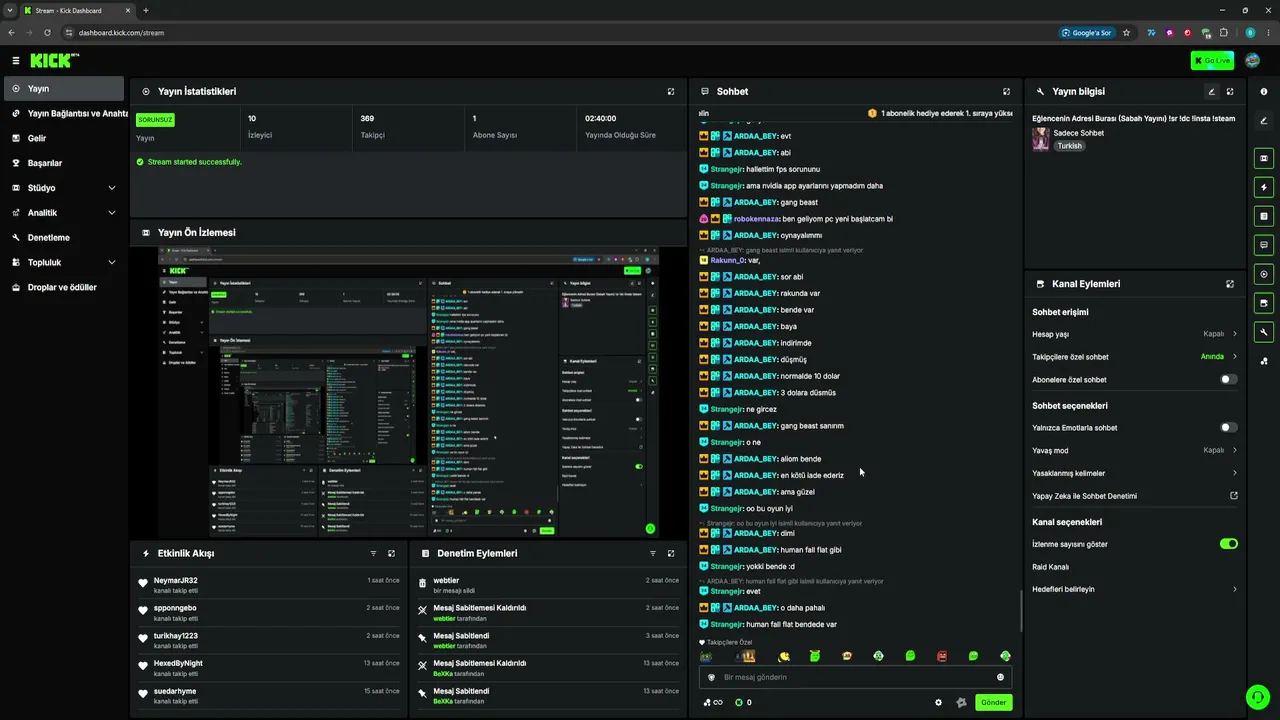Open Hedeflerinizi belirleyin chevron
Image resolution: width=1280 pixels, height=720 pixels.
[1235, 589]
